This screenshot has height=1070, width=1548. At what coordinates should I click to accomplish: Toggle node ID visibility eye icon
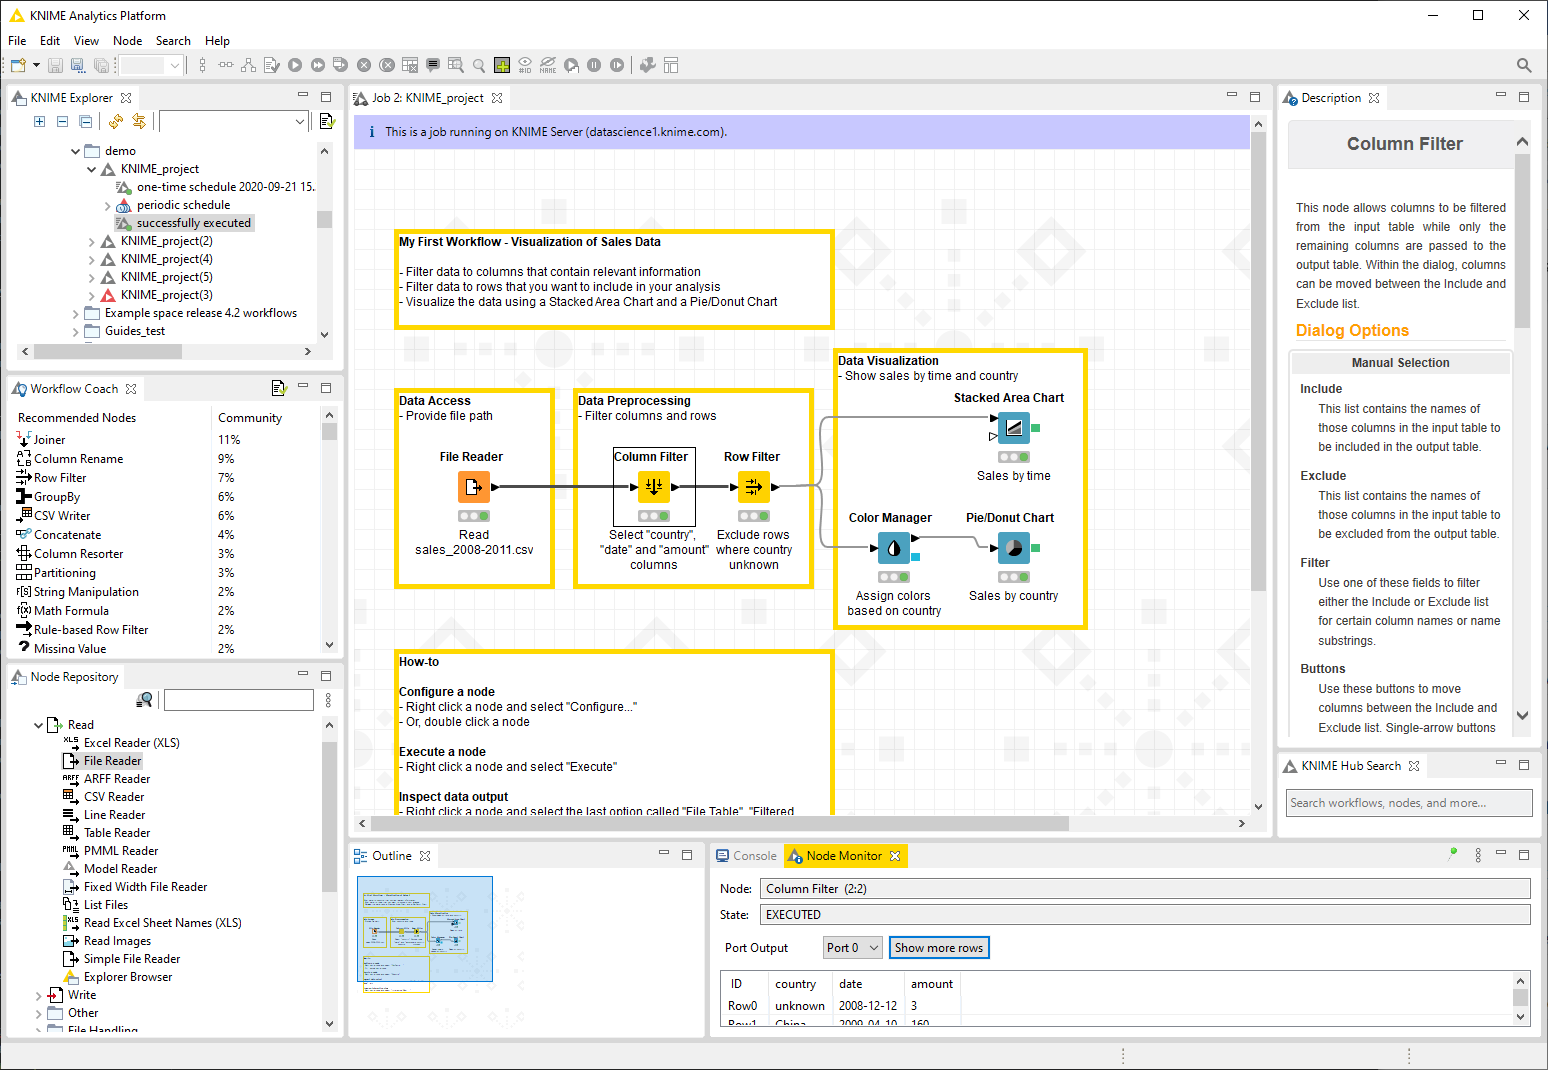pos(525,65)
